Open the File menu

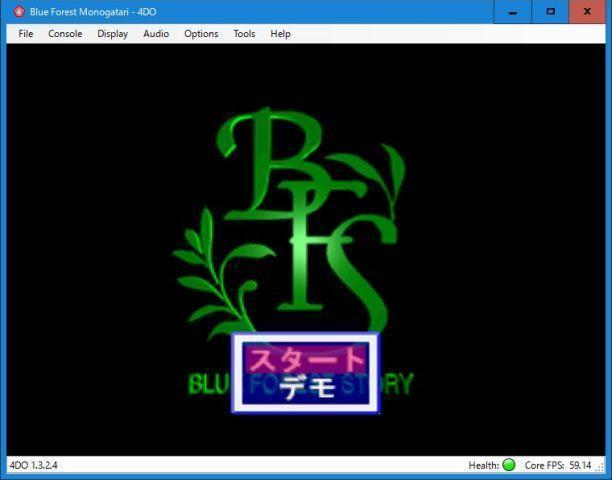point(26,33)
